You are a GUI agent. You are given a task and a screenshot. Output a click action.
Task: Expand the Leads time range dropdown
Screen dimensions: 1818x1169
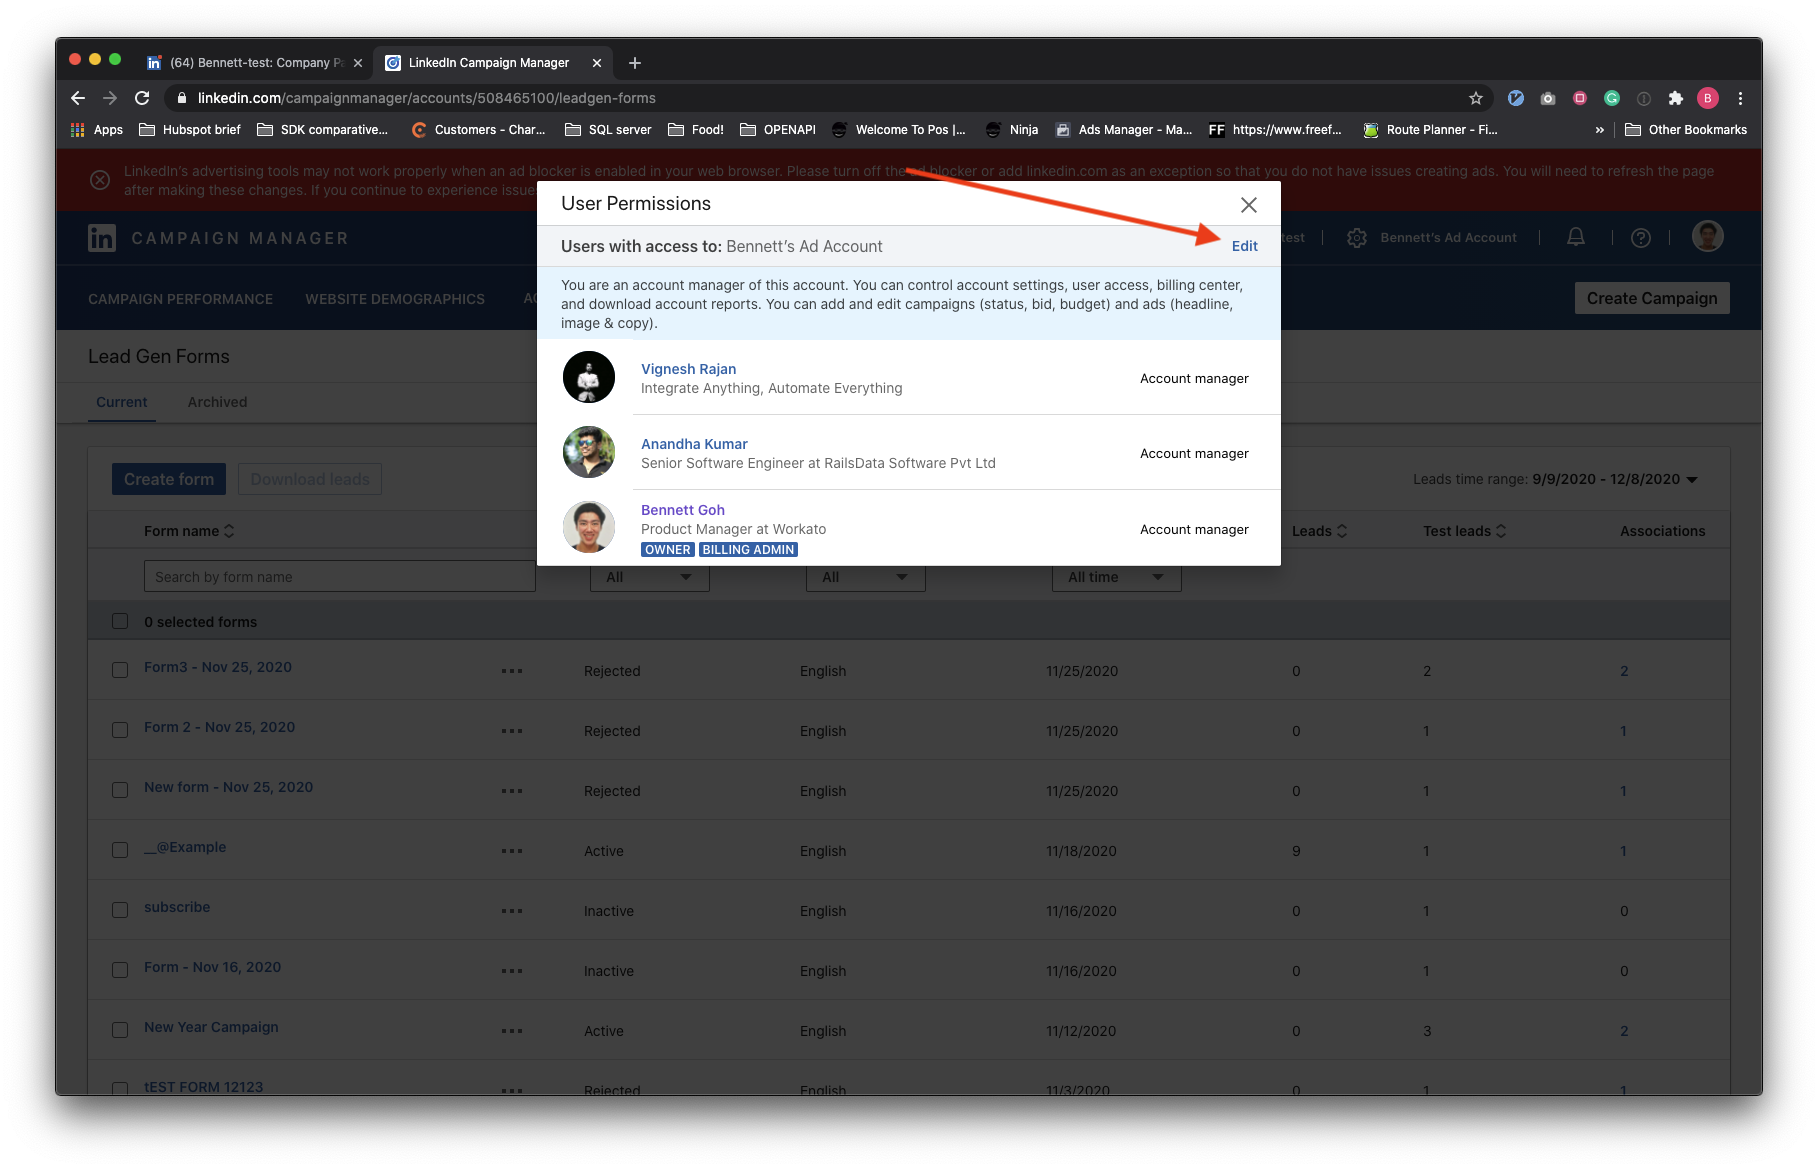click(x=1691, y=479)
